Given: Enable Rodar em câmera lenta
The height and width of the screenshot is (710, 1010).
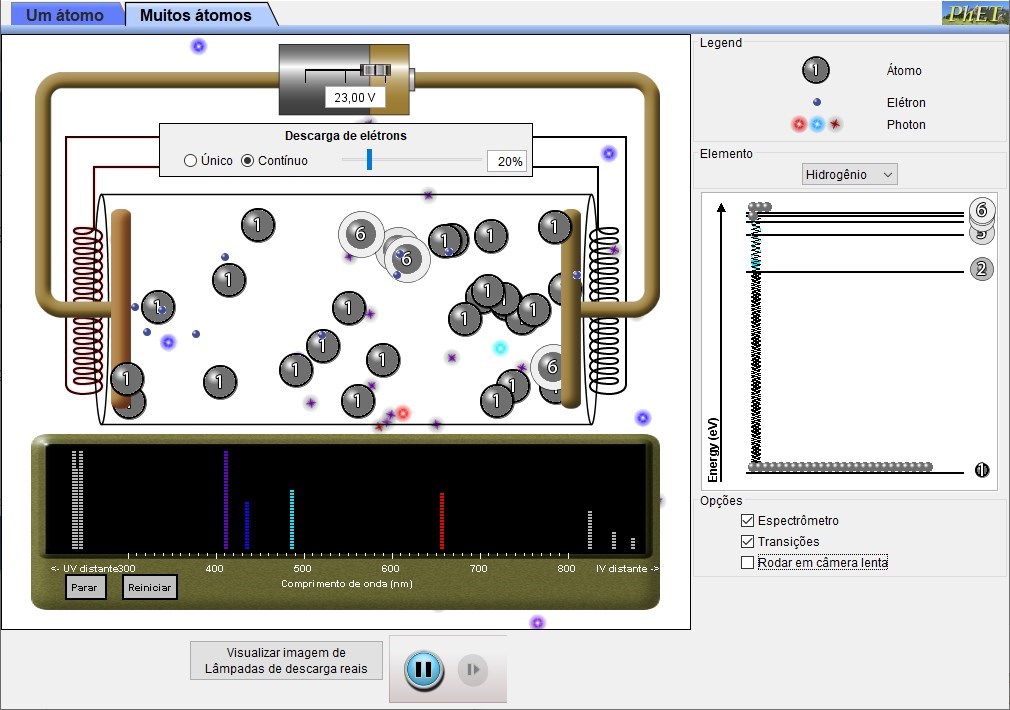Looking at the screenshot, I should pos(747,563).
